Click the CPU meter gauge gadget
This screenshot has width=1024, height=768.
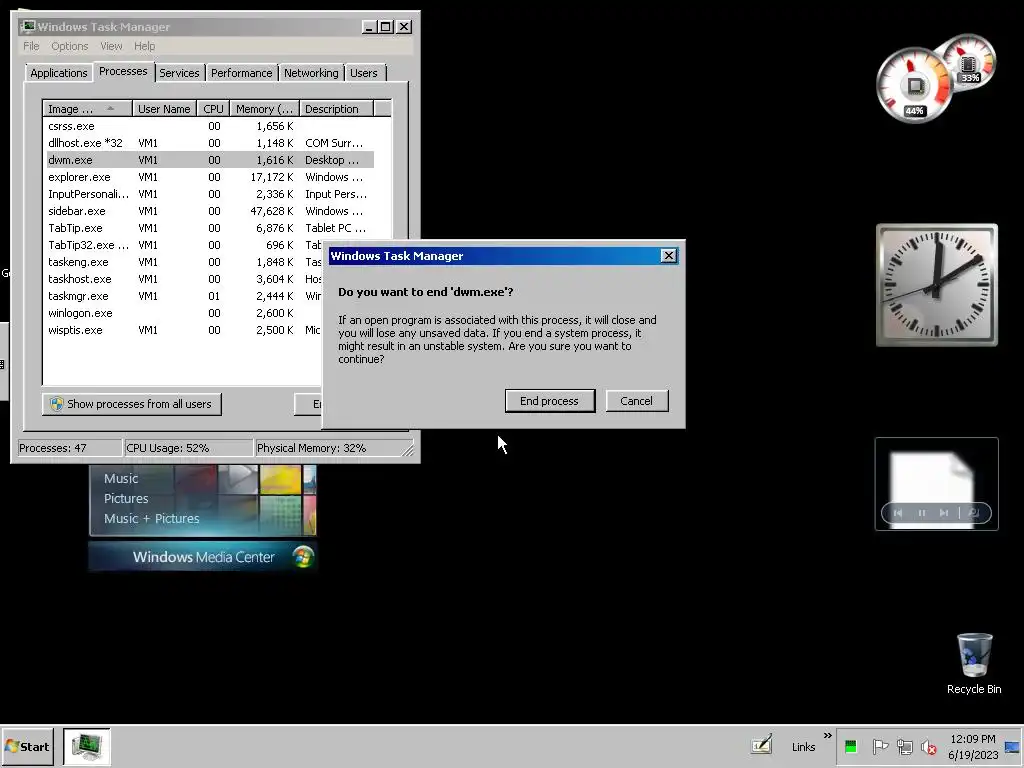(x=914, y=86)
